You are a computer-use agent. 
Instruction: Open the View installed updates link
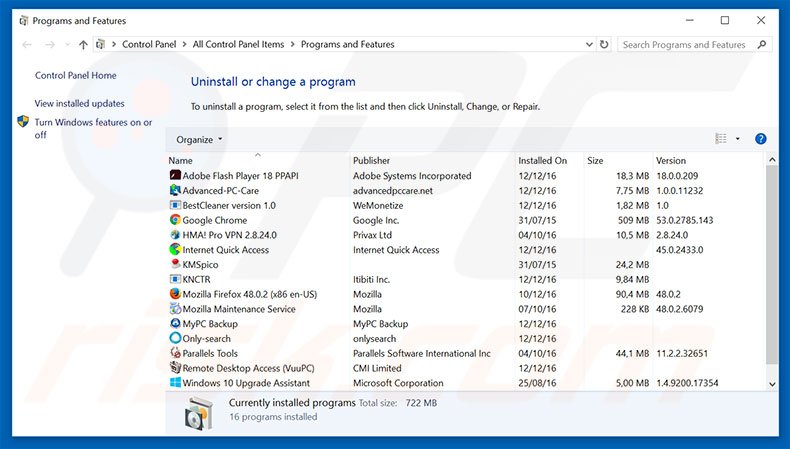(80, 103)
